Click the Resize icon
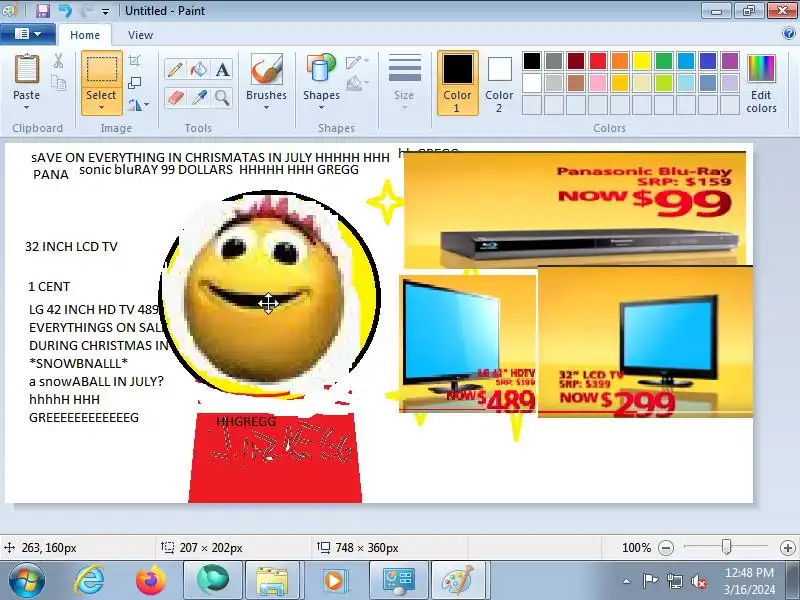 pyautogui.click(x=135, y=83)
